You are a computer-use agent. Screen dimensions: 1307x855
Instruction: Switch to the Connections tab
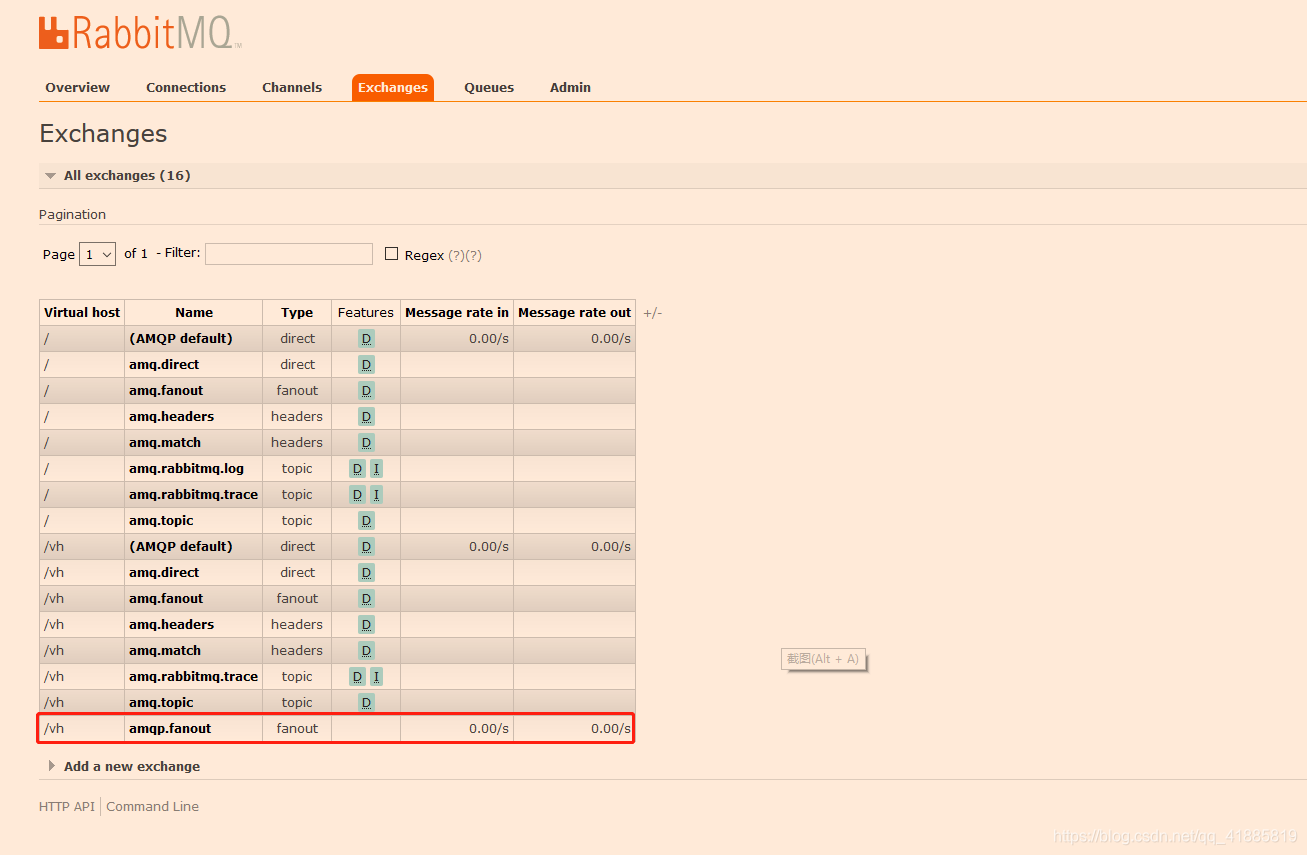pyautogui.click(x=186, y=88)
